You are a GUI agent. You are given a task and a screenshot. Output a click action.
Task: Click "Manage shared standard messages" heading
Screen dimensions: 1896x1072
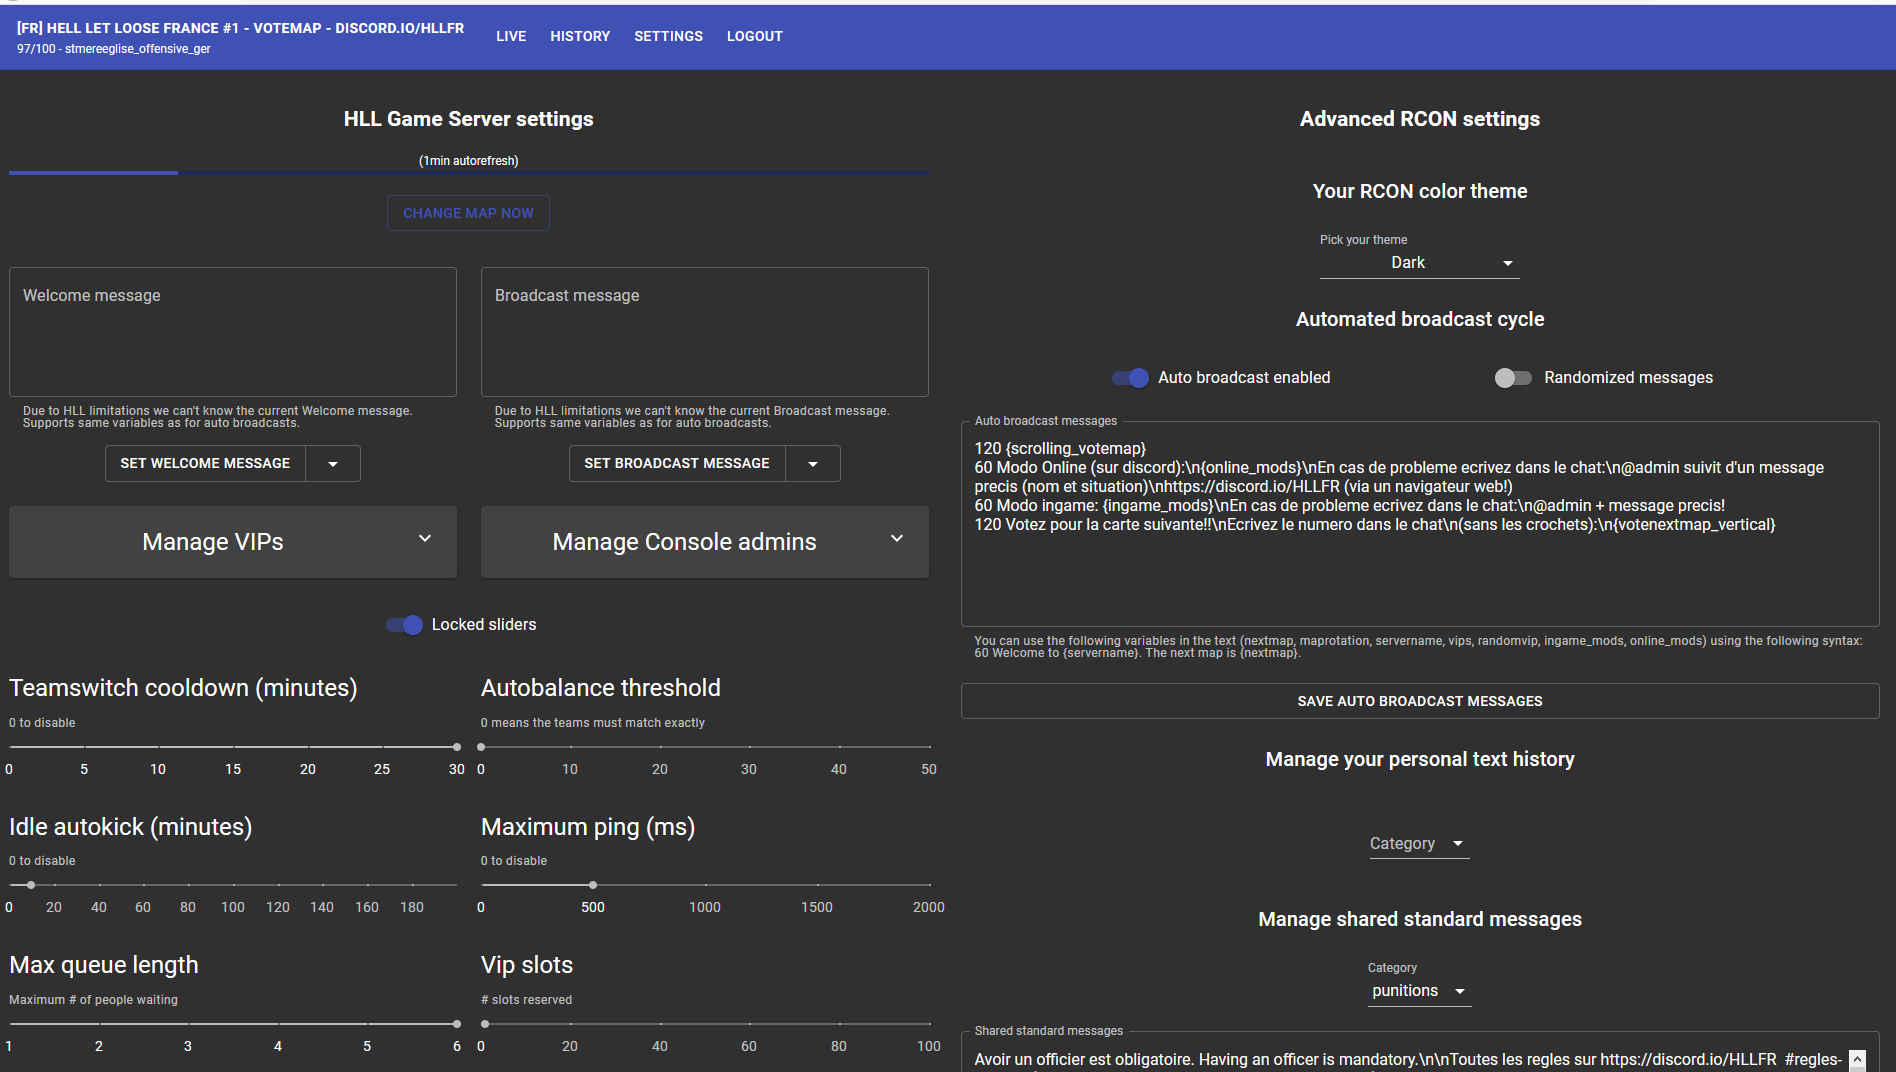tap(1420, 919)
